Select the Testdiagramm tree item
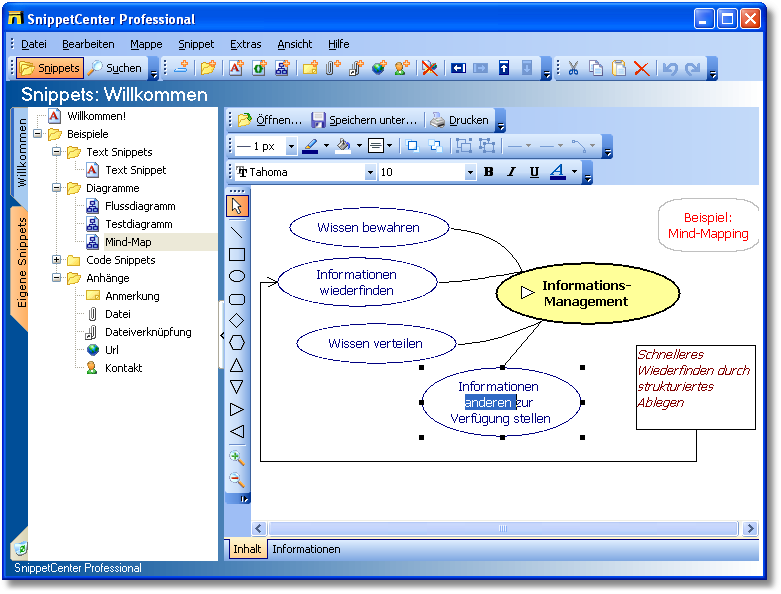This screenshot has height=594, width=781. click(138, 224)
